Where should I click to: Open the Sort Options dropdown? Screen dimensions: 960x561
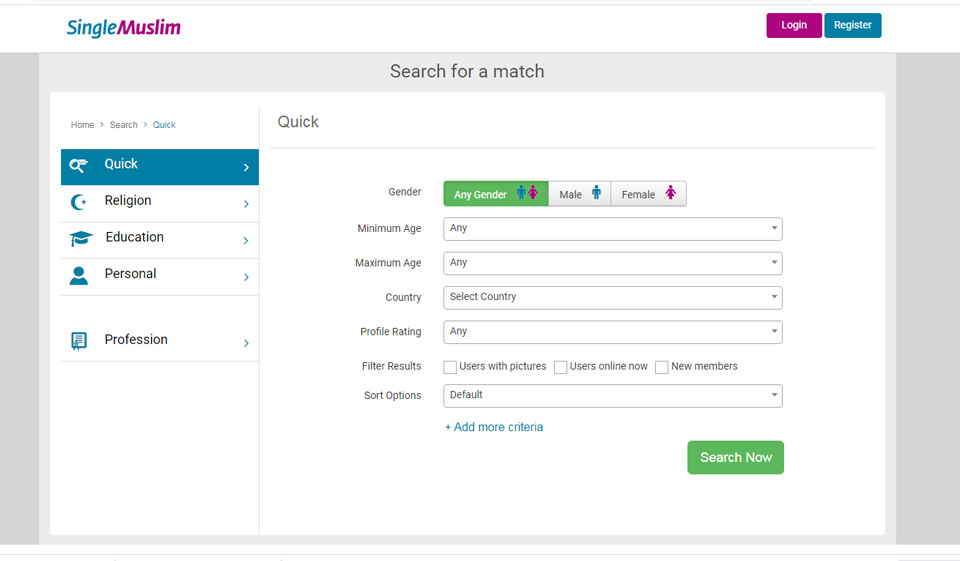pos(612,396)
